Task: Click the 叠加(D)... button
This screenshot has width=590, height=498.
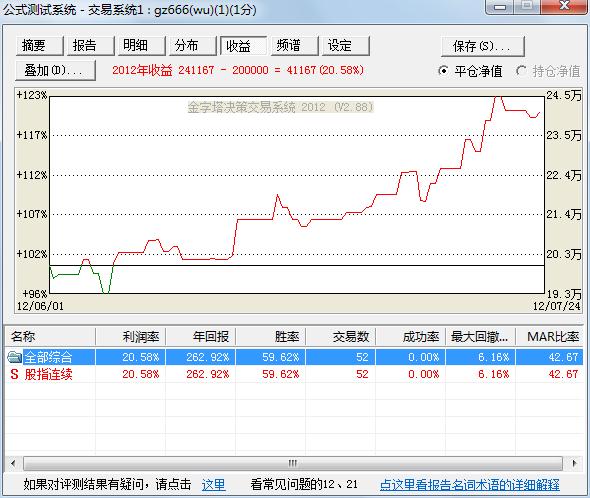Action: coord(55,70)
